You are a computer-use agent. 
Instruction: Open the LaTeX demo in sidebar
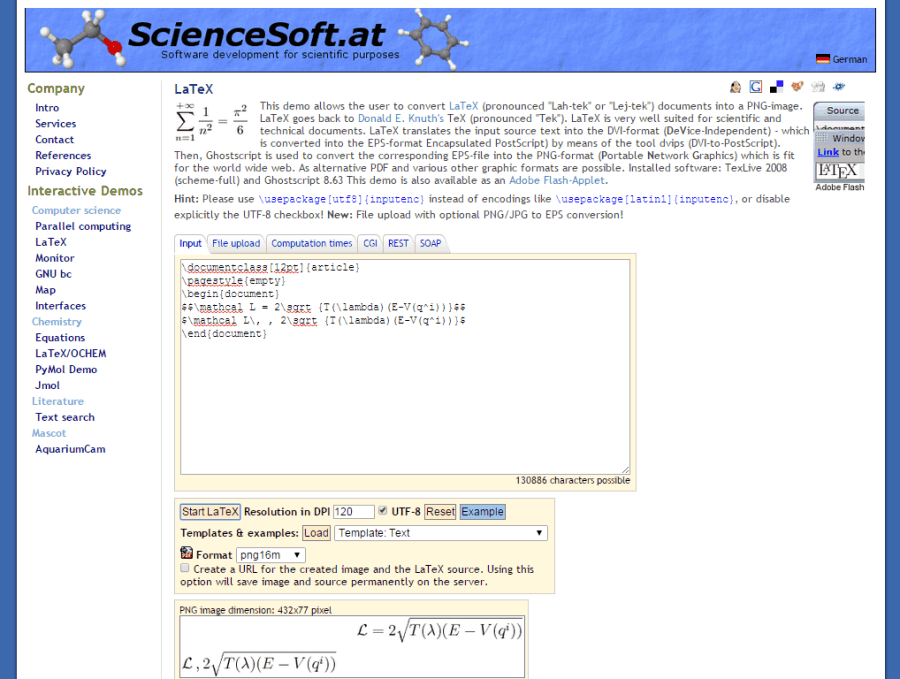click(51, 242)
